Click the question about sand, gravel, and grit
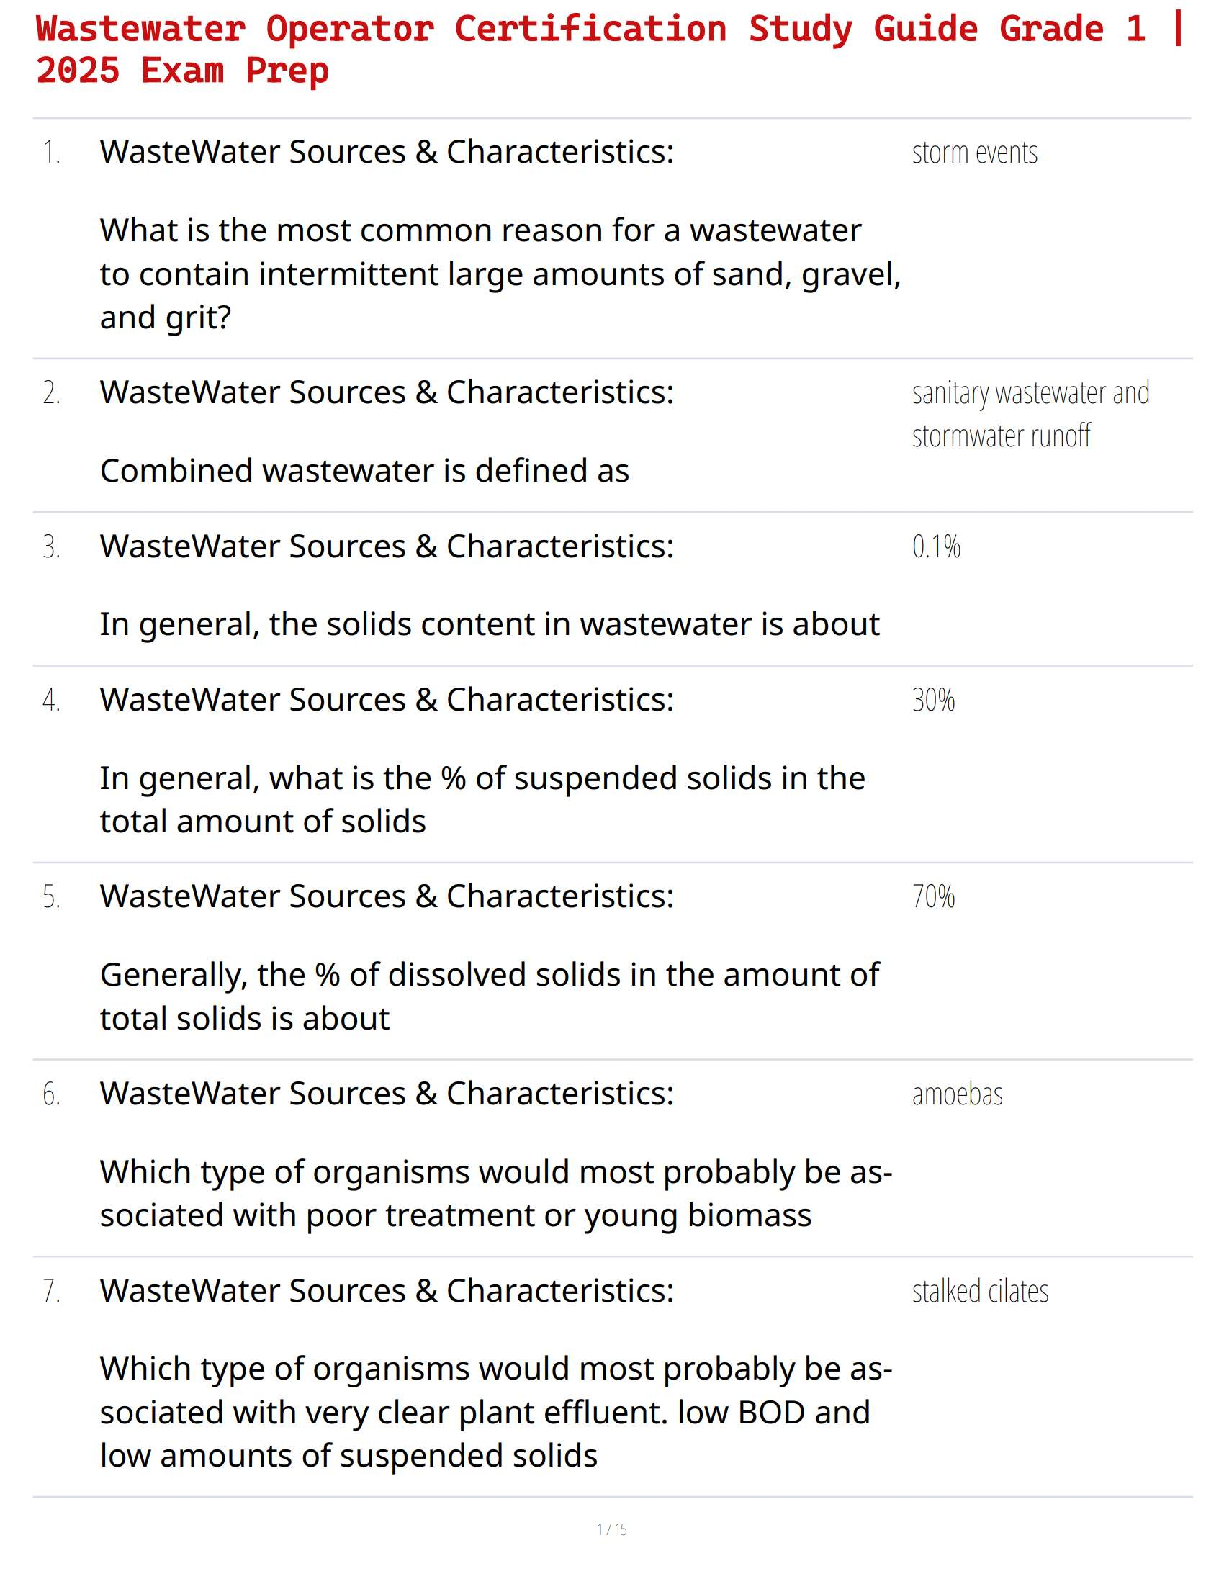Image resolution: width=1224 pixels, height=1584 pixels. point(499,273)
